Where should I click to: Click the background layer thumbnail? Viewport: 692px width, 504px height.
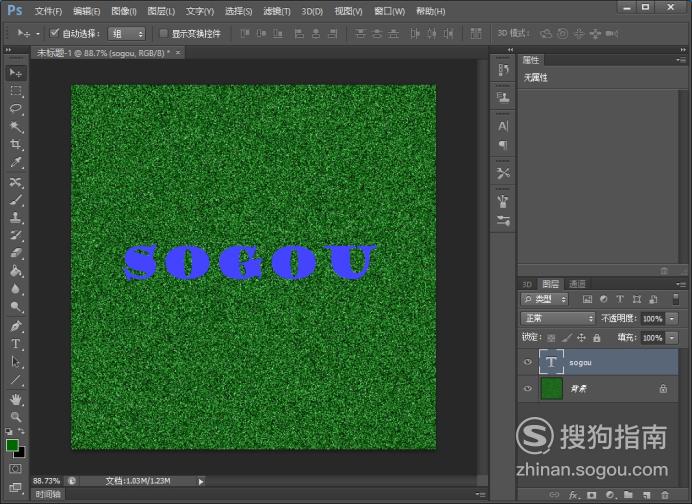click(552, 388)
